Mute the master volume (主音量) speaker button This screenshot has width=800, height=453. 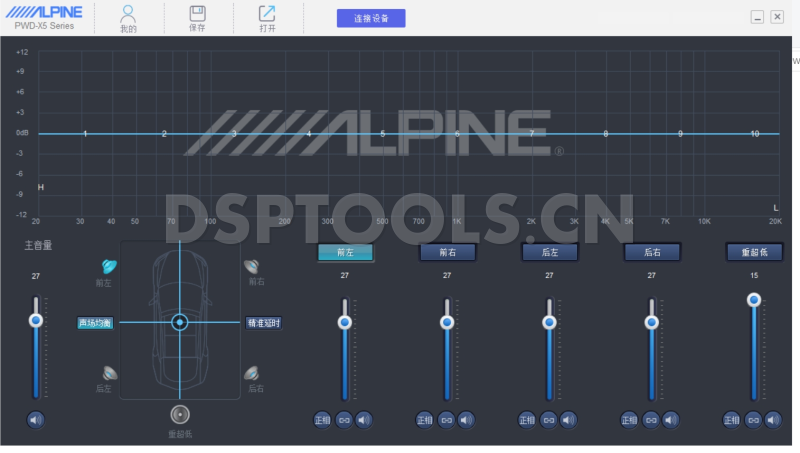36,419
